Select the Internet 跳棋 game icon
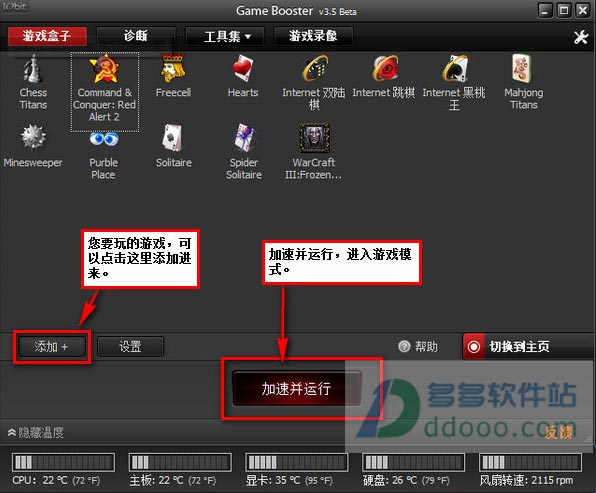 click(x=385, y=69)
